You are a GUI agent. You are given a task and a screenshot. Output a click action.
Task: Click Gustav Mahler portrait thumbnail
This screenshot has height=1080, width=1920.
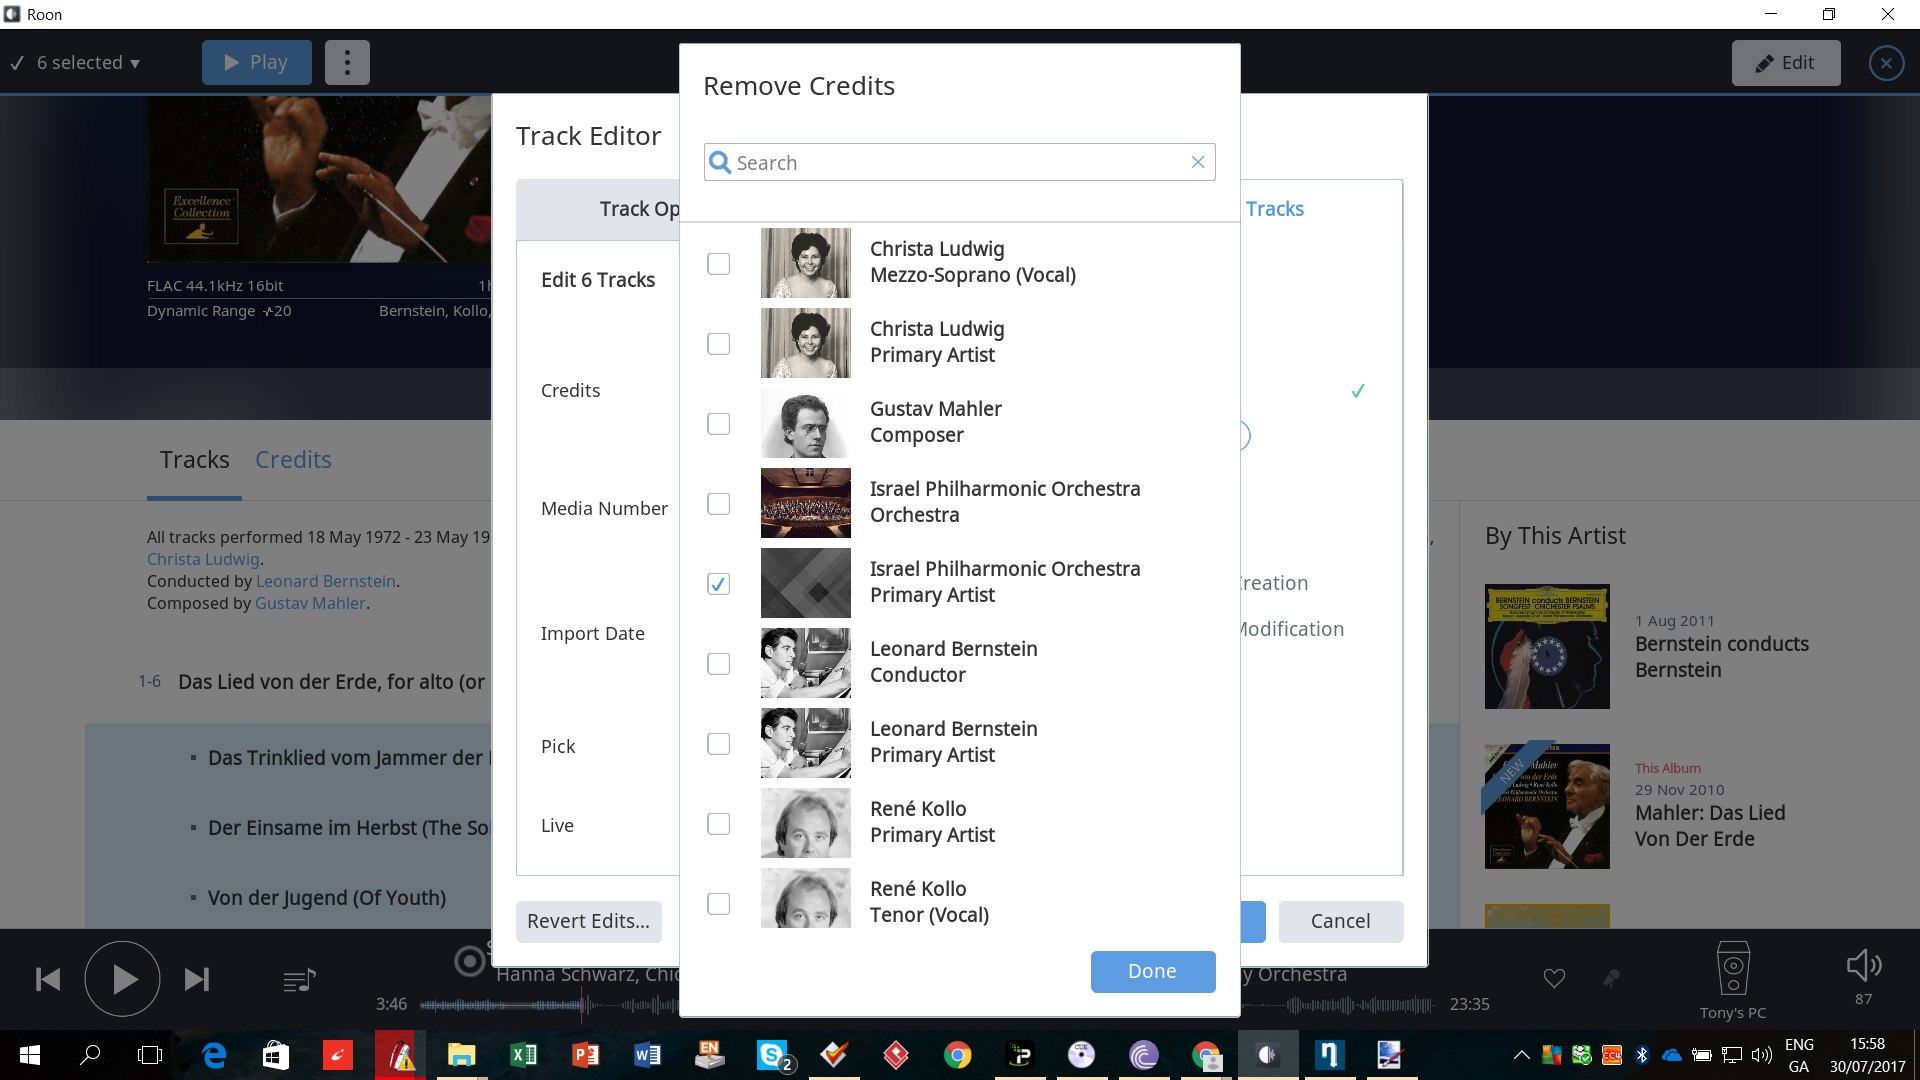pos(806,423)
